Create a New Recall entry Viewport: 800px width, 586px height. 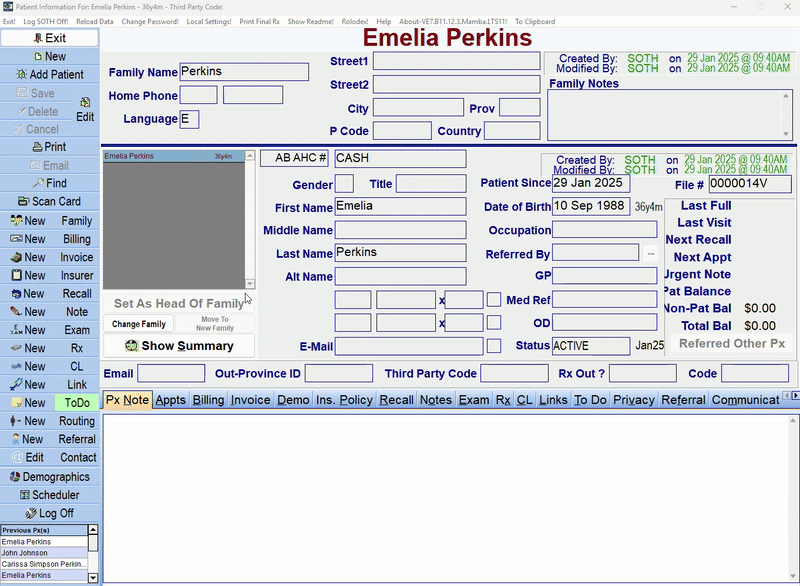[50, 294]
